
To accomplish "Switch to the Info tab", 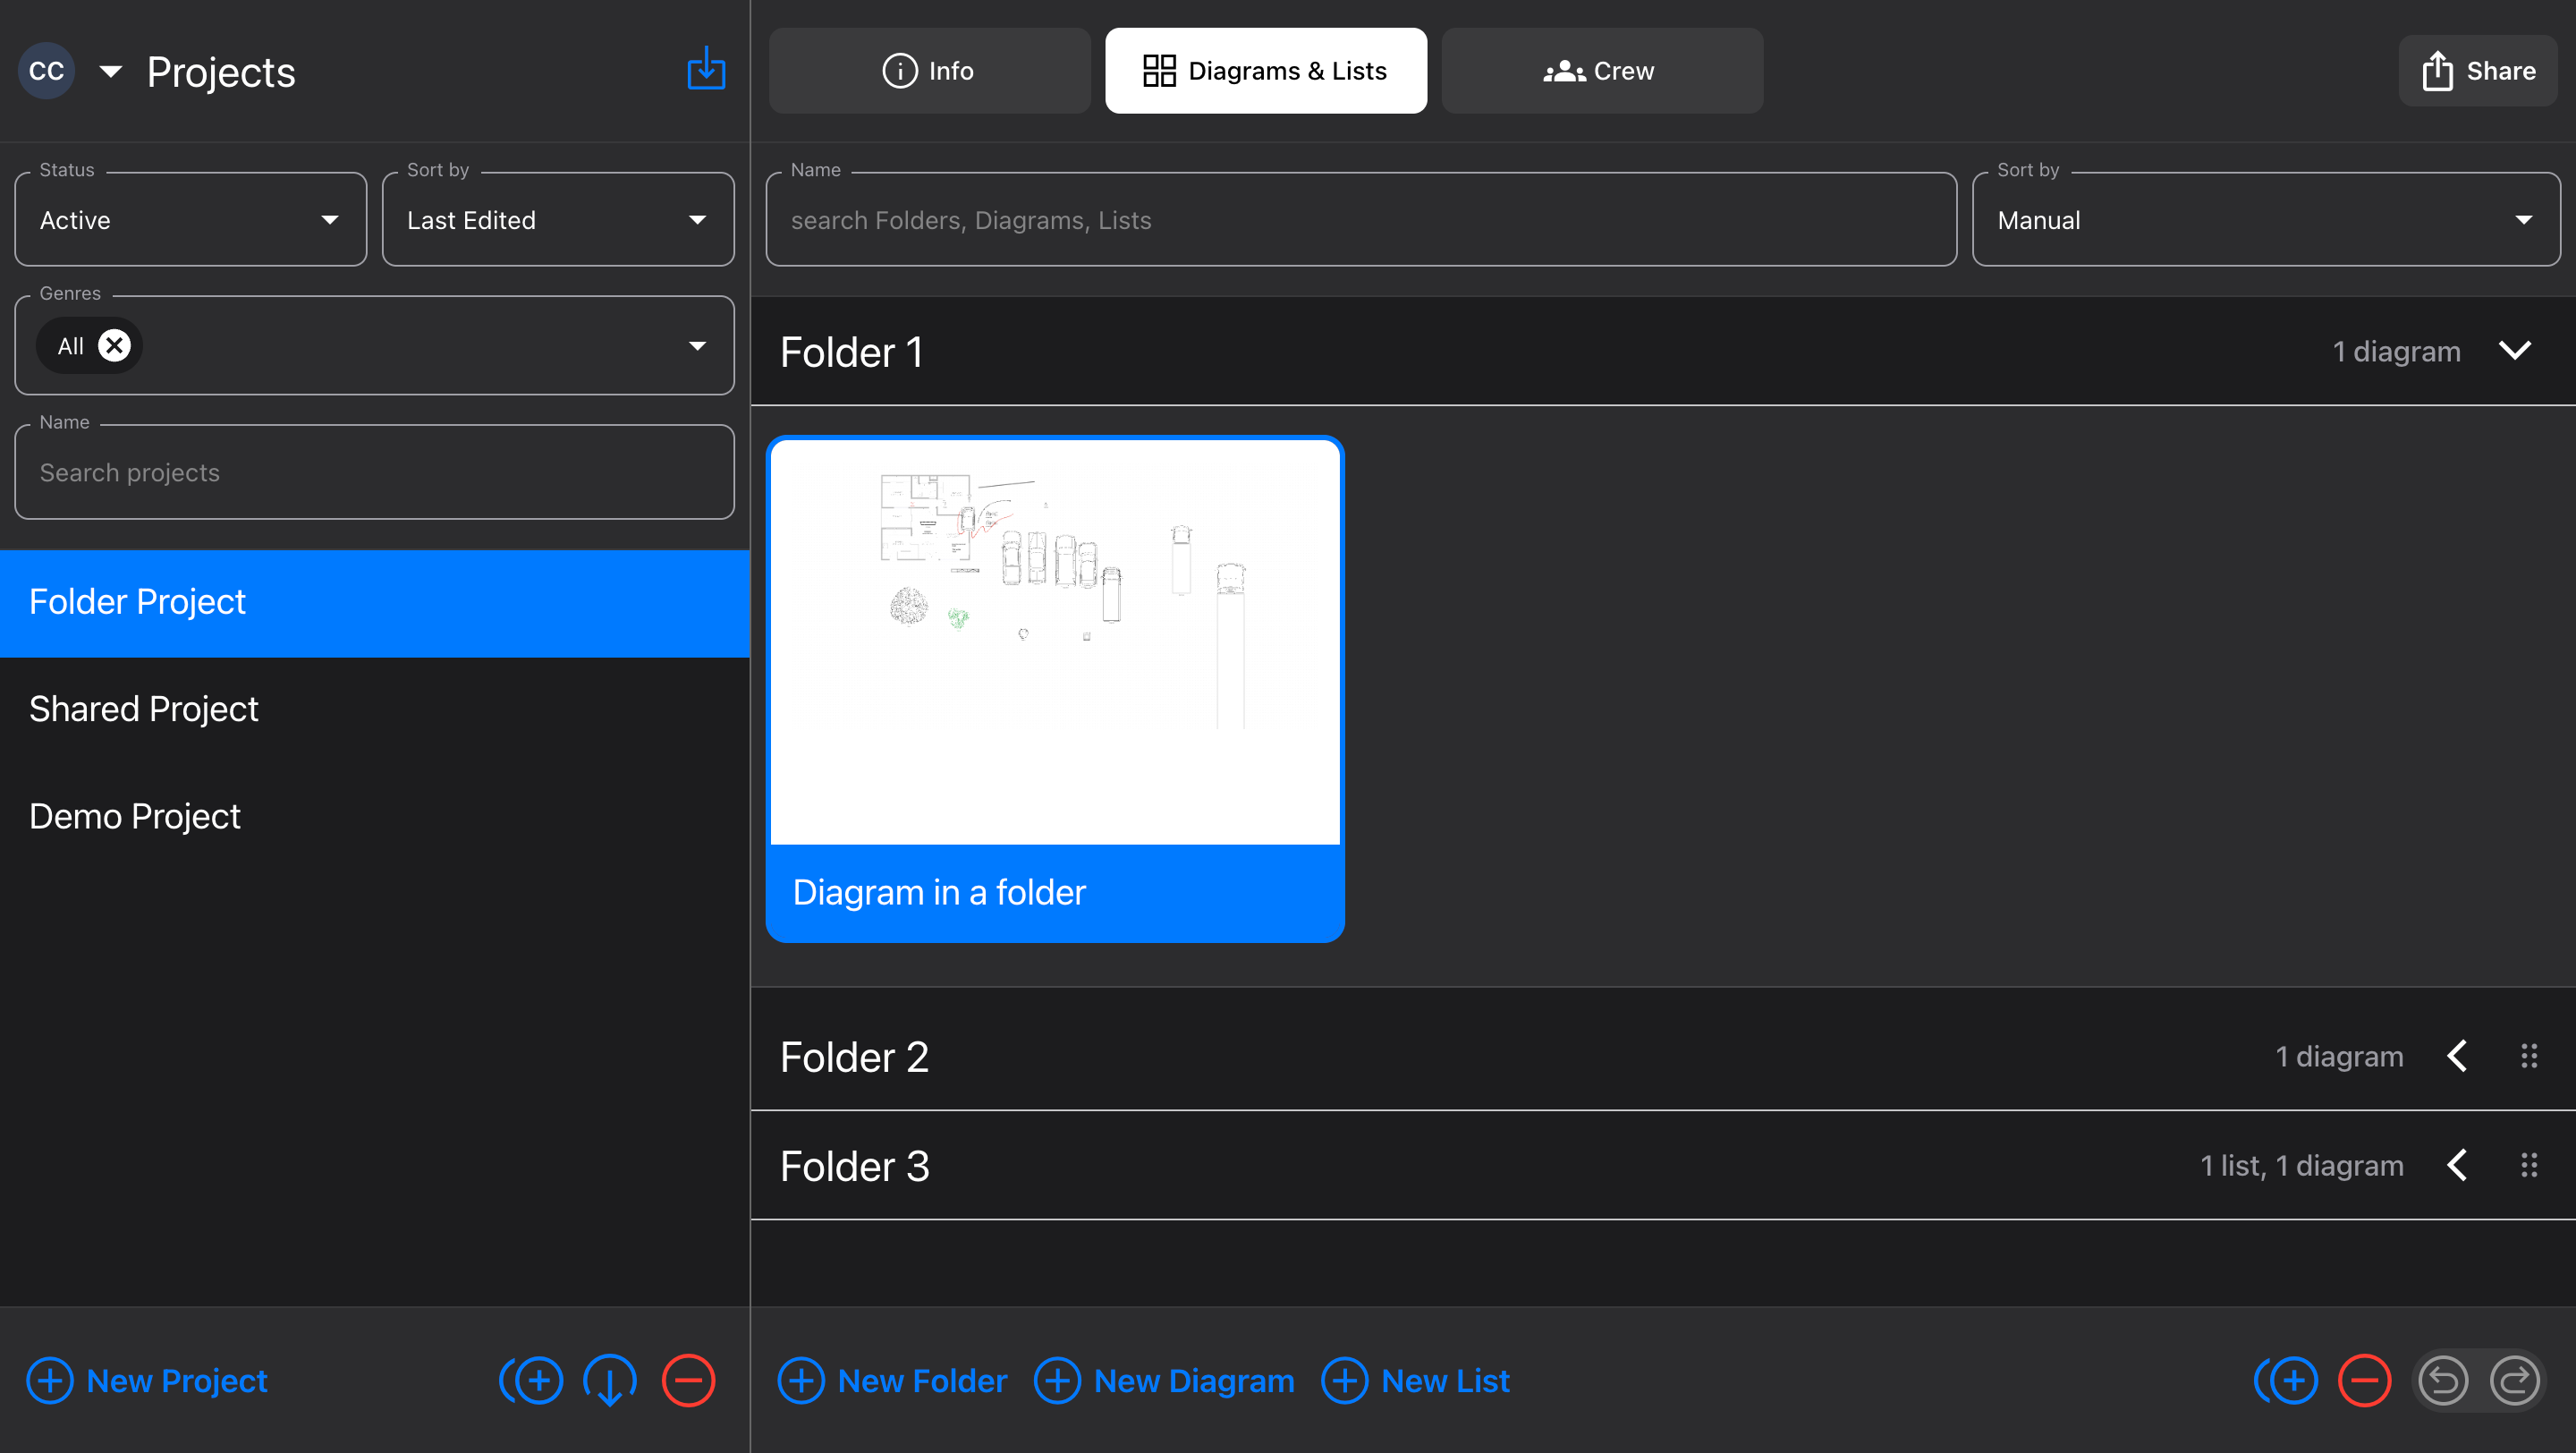I will (929, 71).
